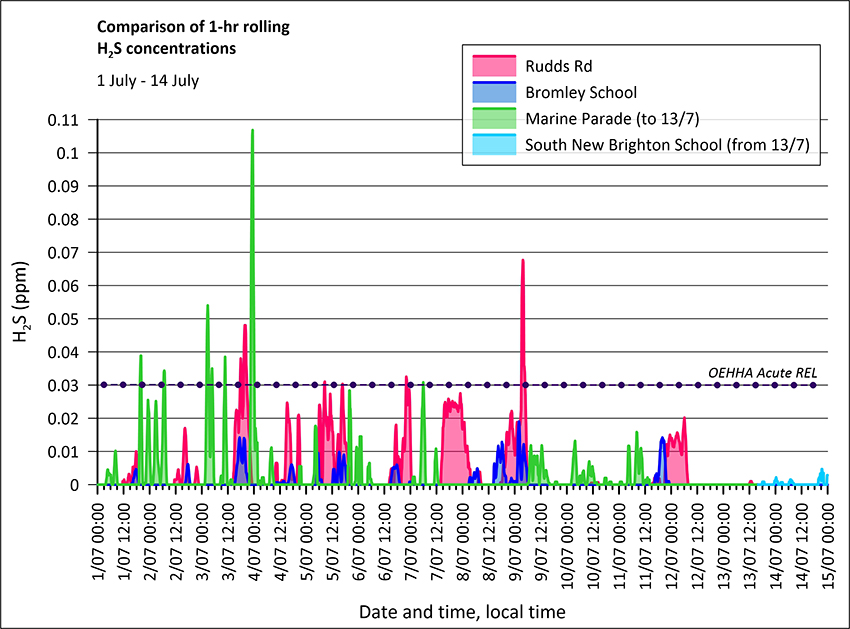The height and width of the screenshot is (629, 850).
Task: Click the green Marine Parade legend swatch
Action: click(494, 119)
